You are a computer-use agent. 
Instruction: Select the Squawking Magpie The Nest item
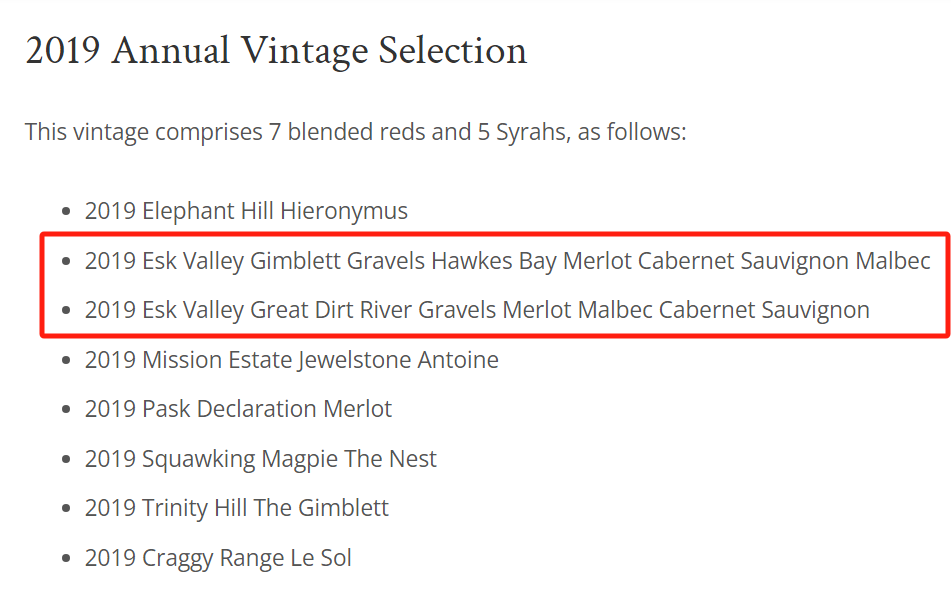(260, 459)
